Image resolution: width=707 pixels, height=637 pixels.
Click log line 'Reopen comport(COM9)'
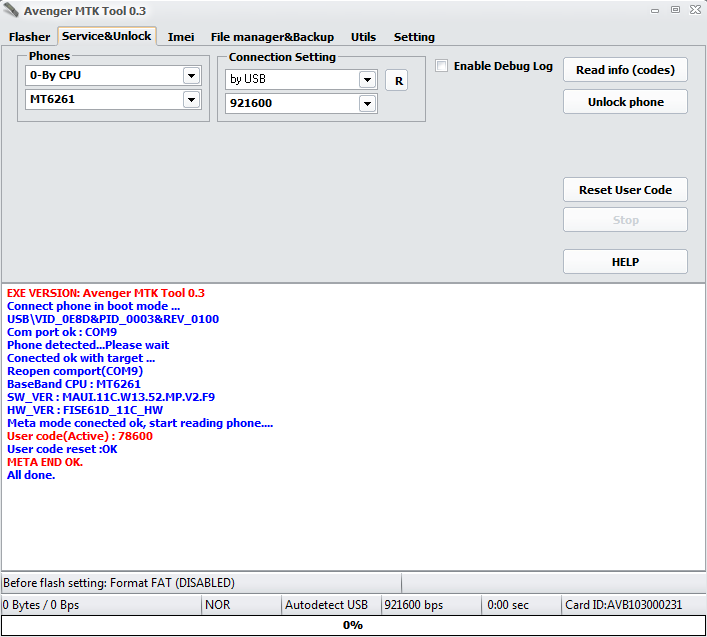point(75,371)
